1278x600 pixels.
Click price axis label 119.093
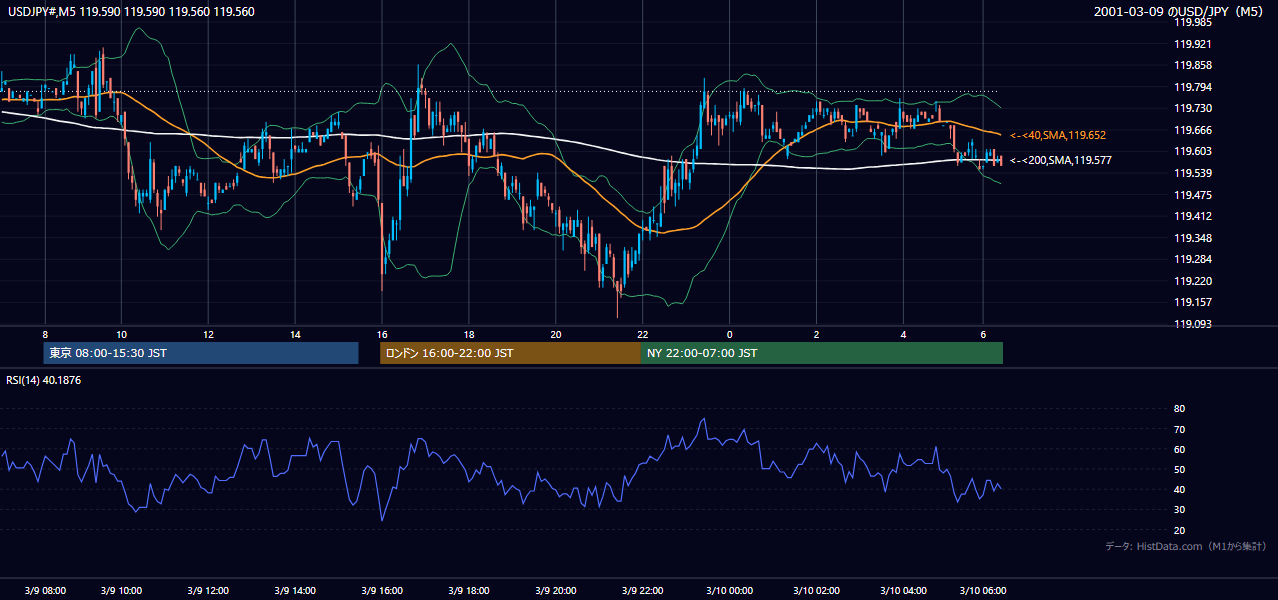[x=1192, y=324]
